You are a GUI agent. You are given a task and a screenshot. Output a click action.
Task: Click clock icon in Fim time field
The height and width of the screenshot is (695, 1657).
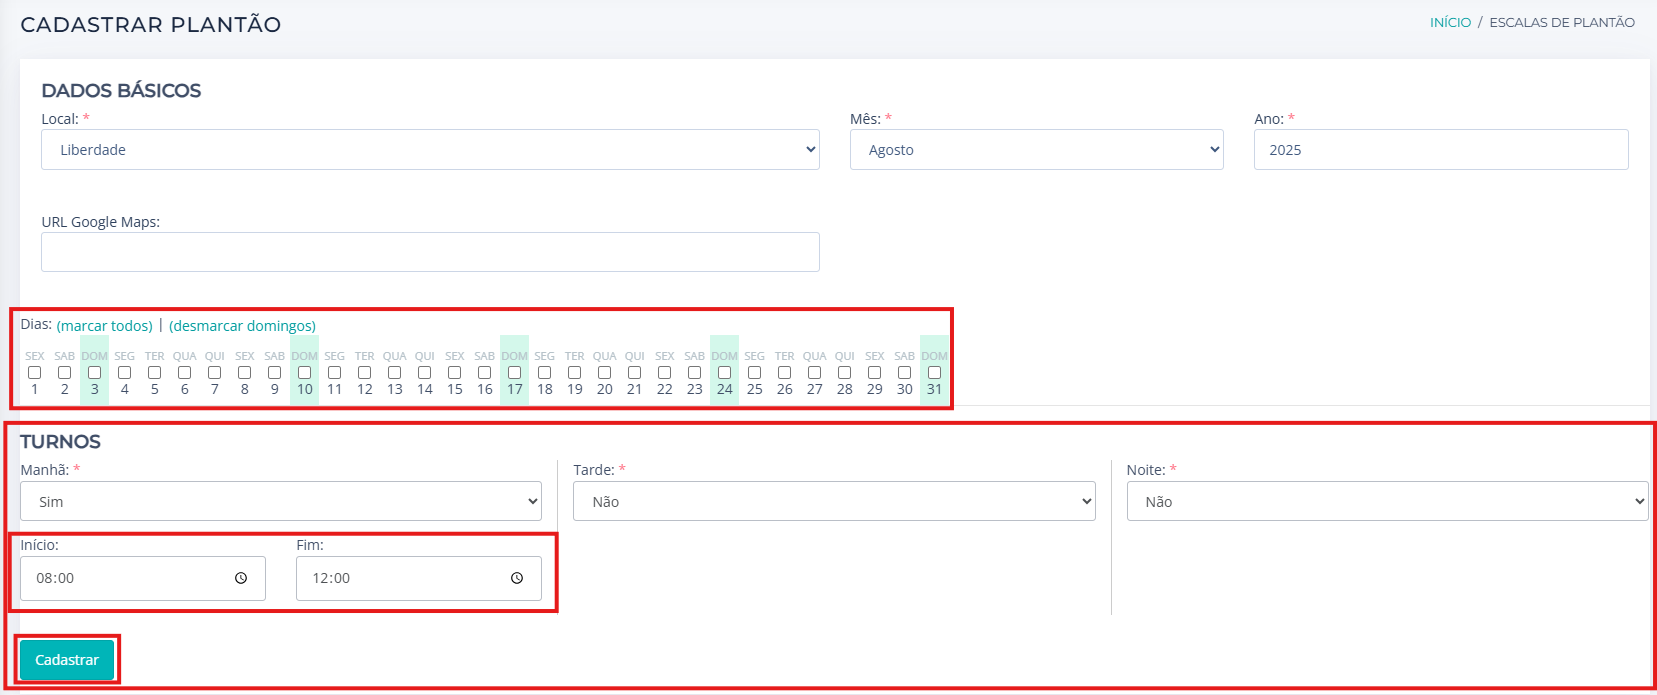[x=517, y=578]
